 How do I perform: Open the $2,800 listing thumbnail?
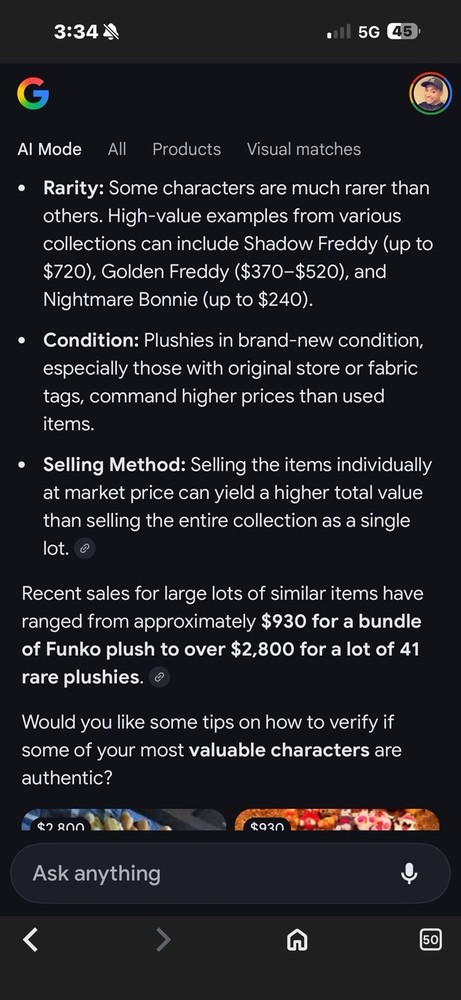click(x=124, y=820)
